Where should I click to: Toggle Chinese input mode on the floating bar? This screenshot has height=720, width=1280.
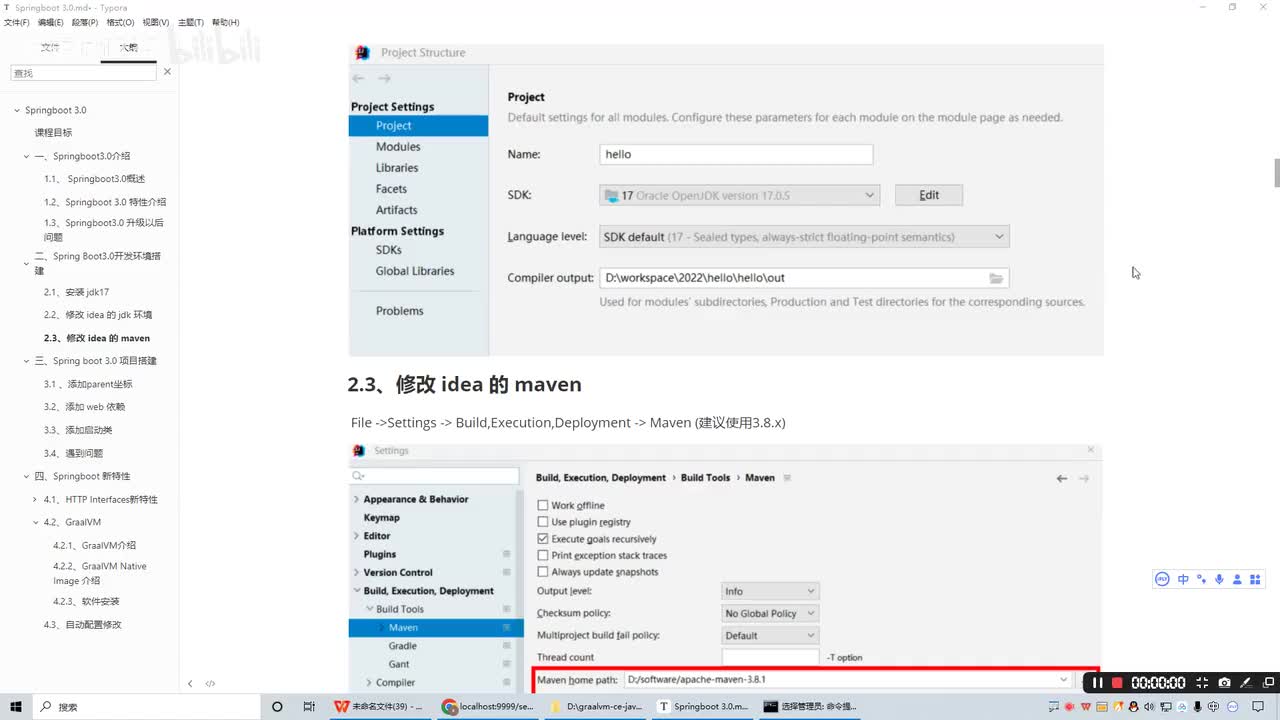click(1183, 579)
